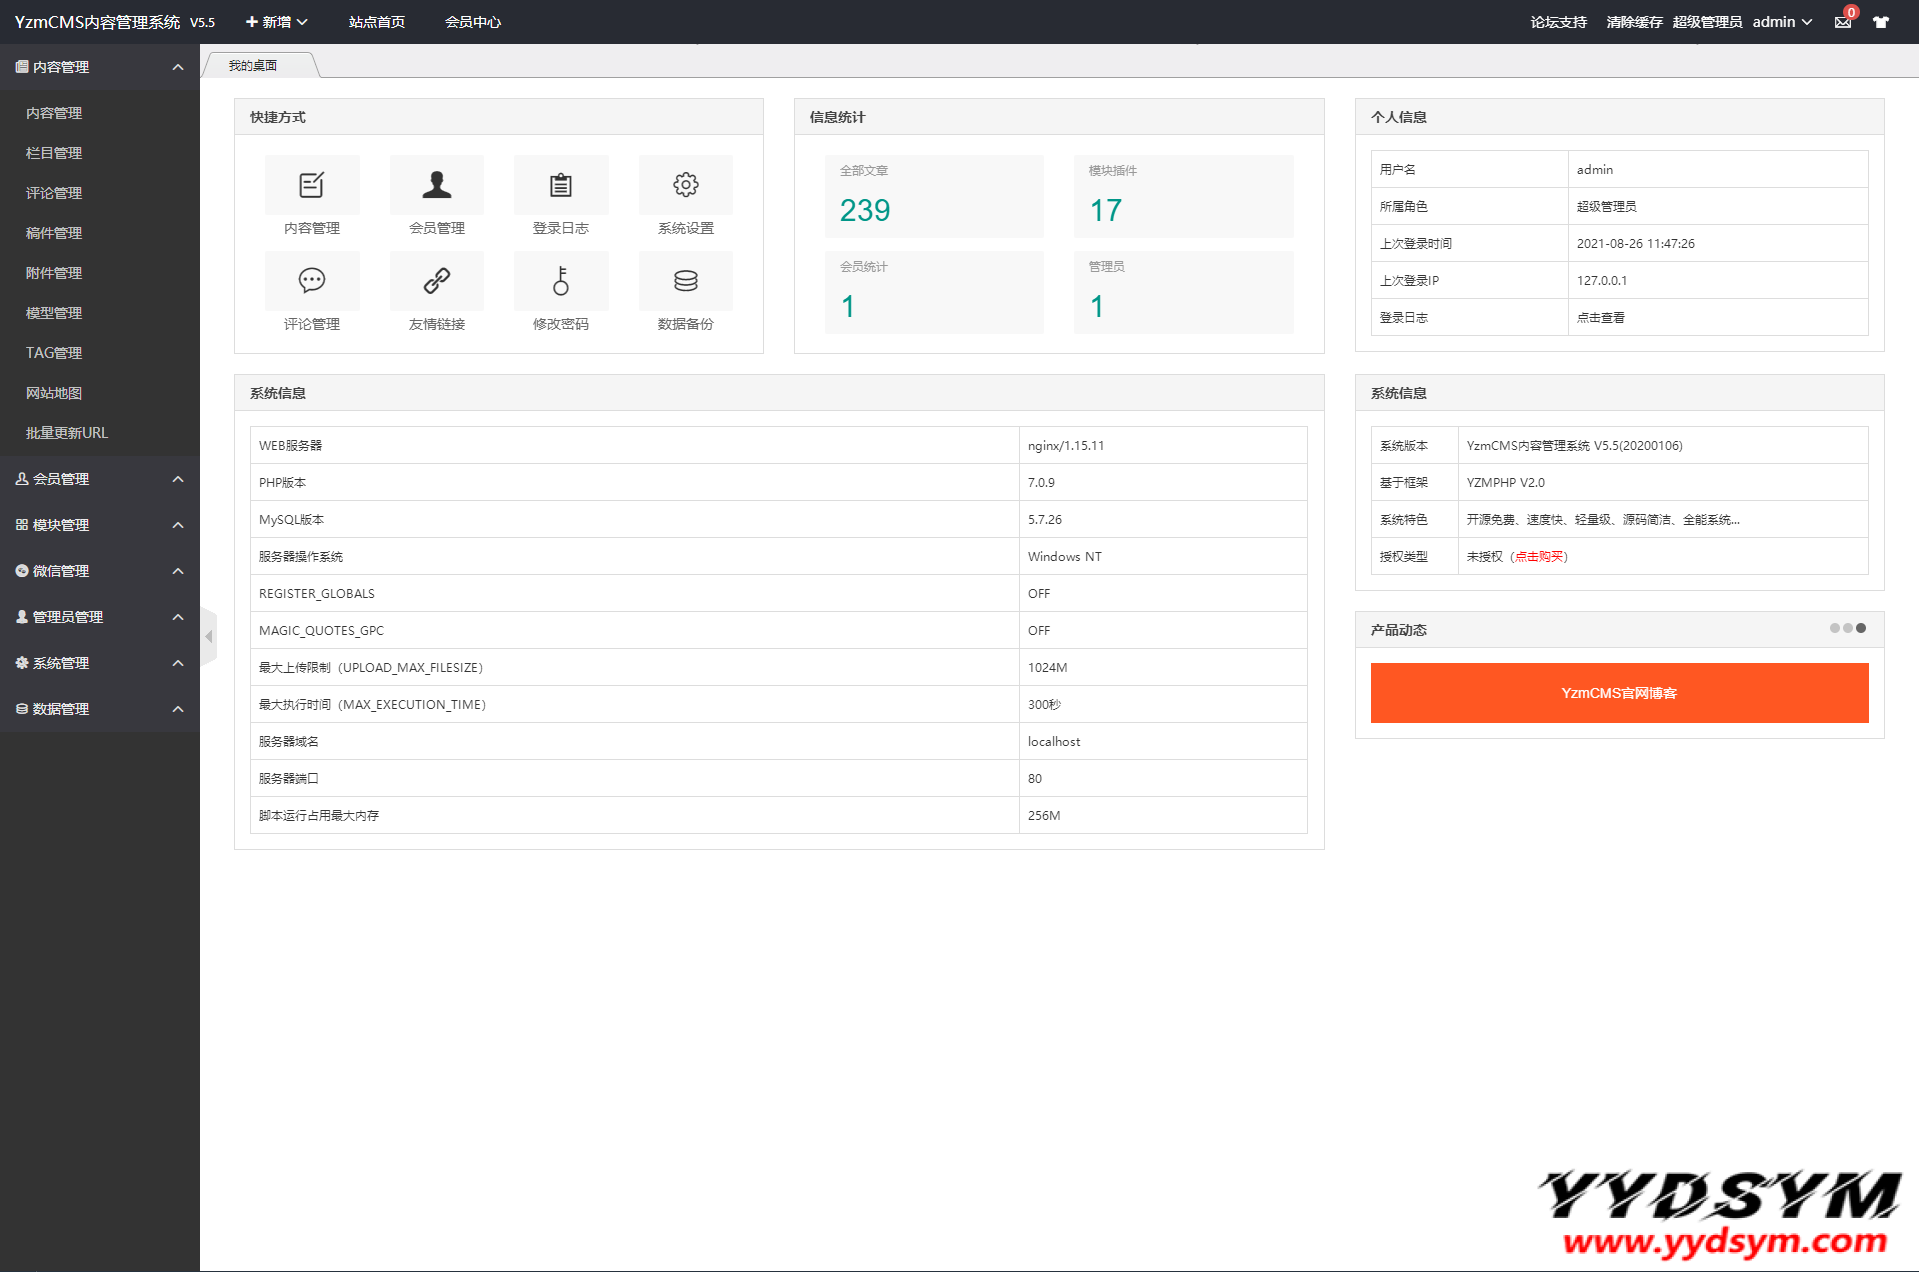Click the 点击购买 license link
Screen dimensions: 1919x1272
[1539, 557]
